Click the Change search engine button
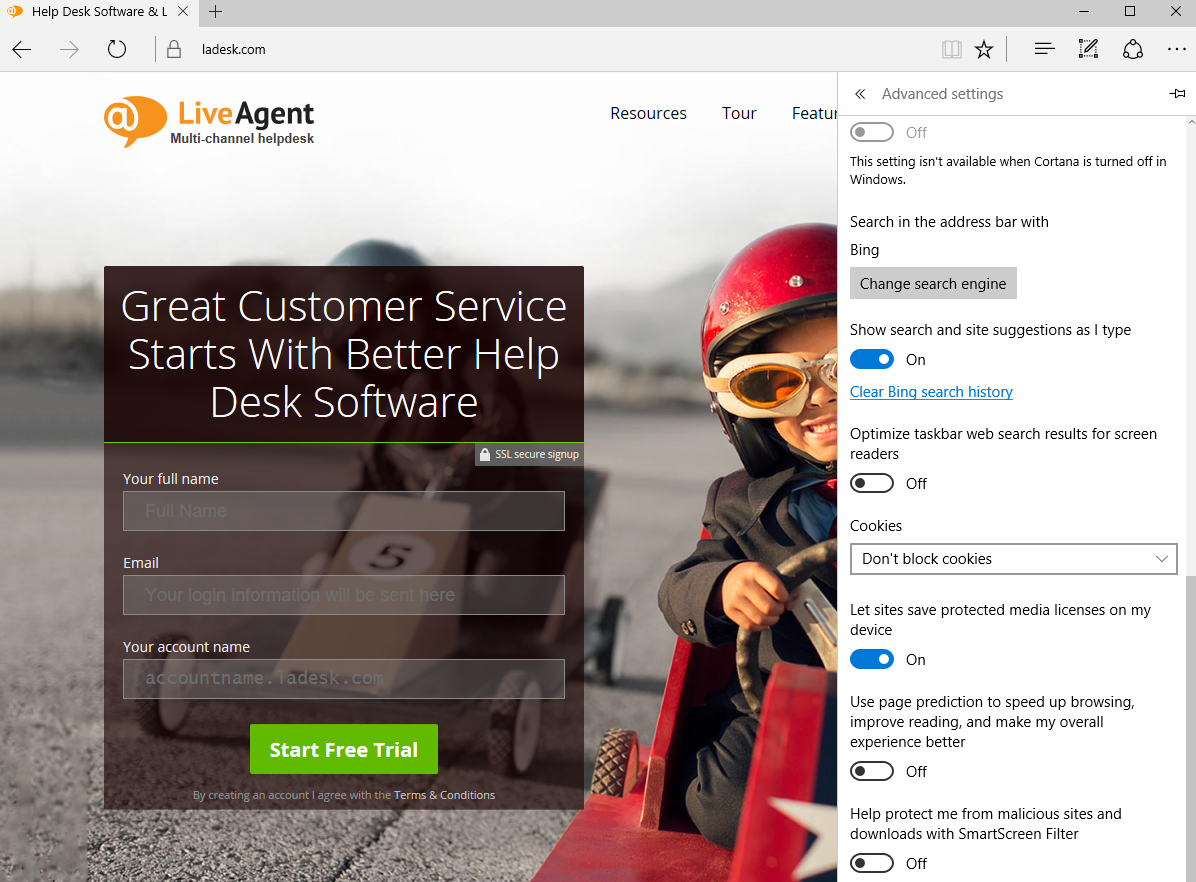 (933, 284)
